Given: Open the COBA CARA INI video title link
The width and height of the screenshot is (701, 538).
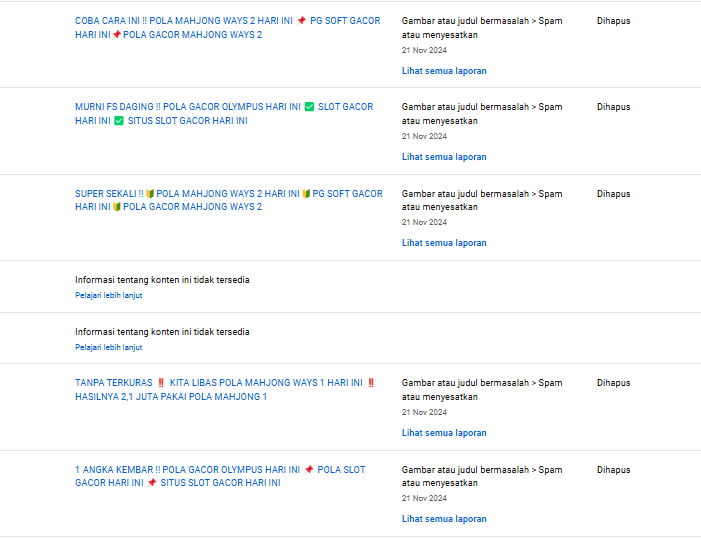Looking at the screenshot, I should coord(228,28).
